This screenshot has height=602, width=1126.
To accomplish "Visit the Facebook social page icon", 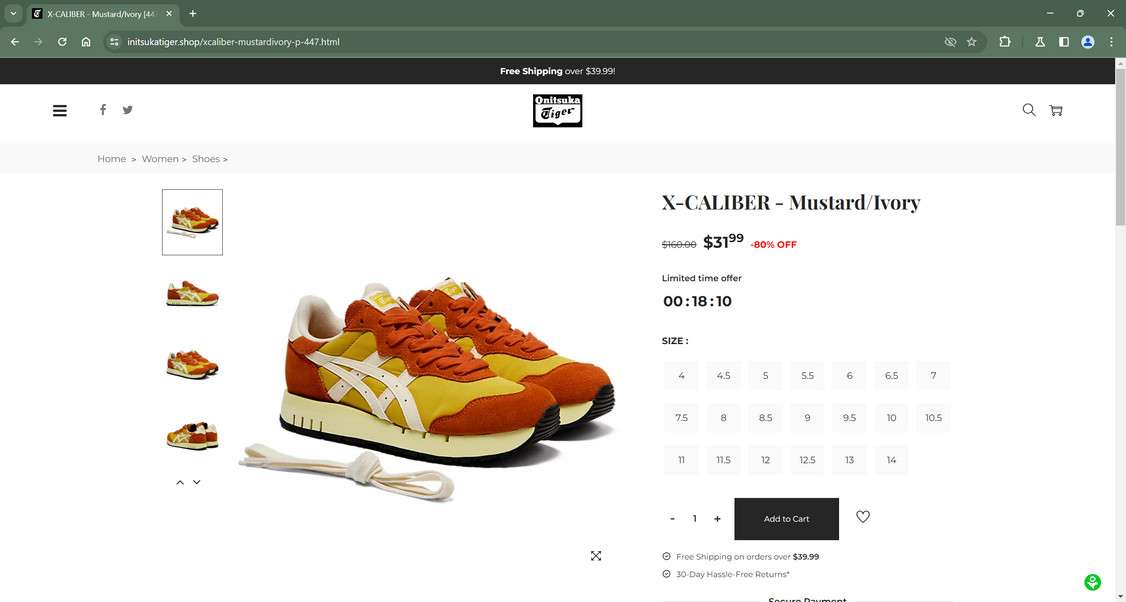I will pyautogui.click(x=103, y=110).
